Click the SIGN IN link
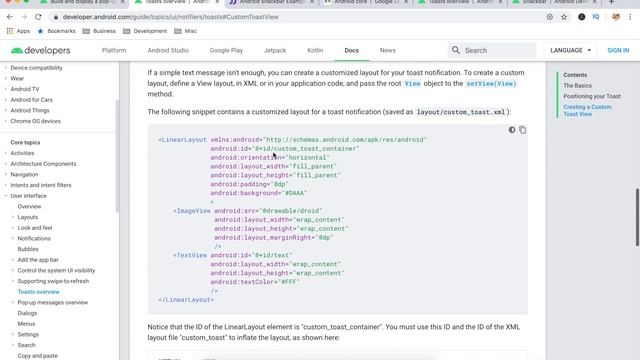 [618, 50]
